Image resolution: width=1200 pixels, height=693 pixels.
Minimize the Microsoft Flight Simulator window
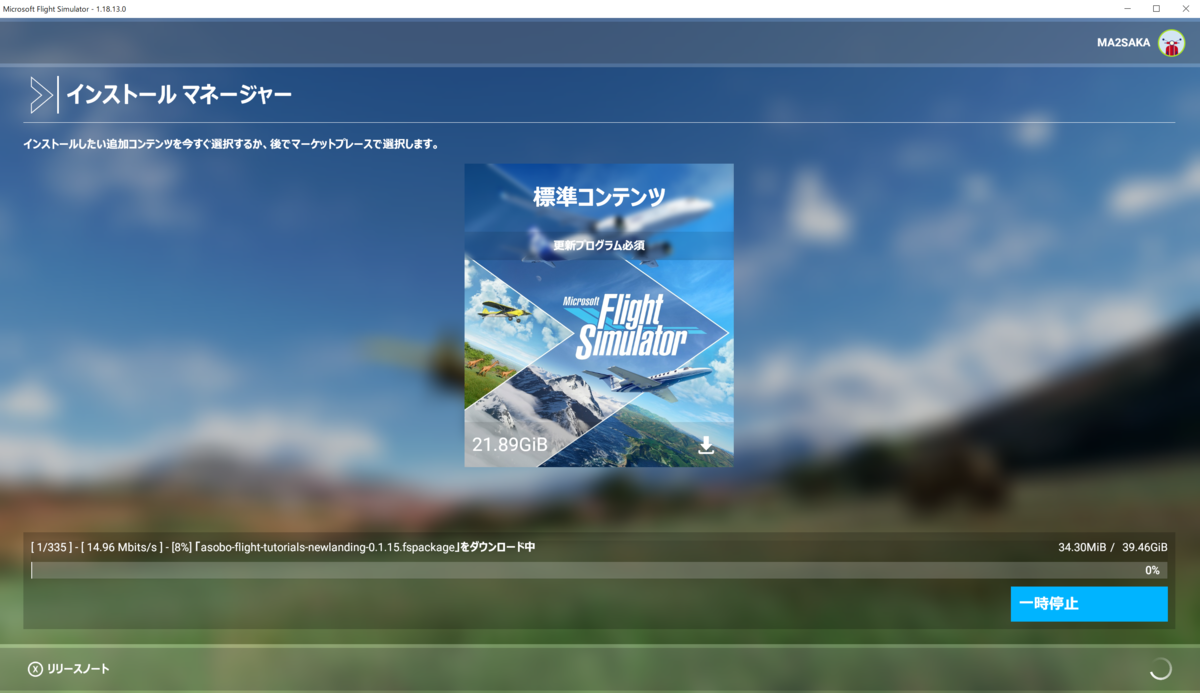[x=1128, y=8]
